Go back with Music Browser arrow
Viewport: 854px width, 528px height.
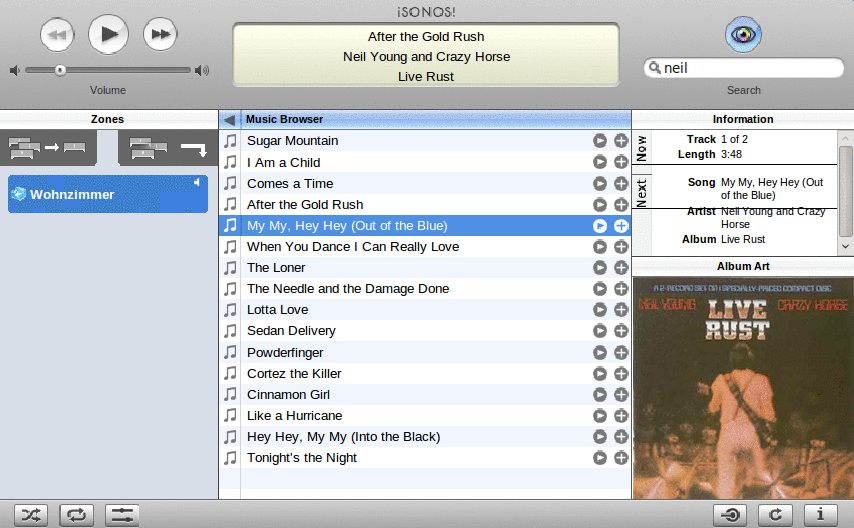coord(230,120)
